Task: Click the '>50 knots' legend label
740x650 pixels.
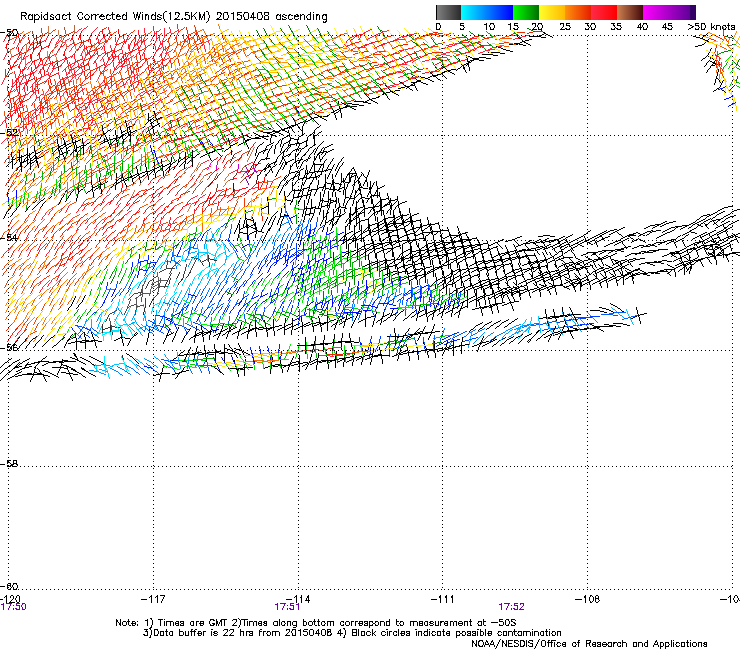Action: 712,27
